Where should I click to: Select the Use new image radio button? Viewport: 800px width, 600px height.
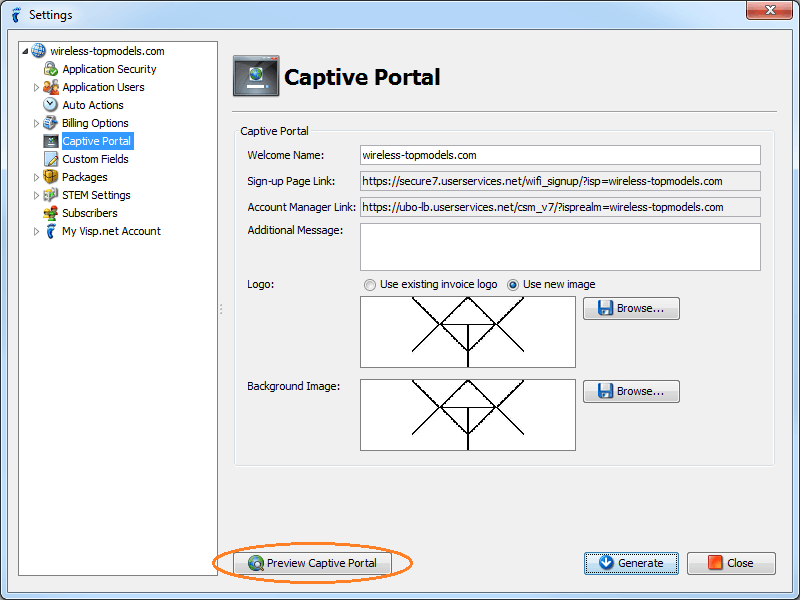tap(513, 285)
